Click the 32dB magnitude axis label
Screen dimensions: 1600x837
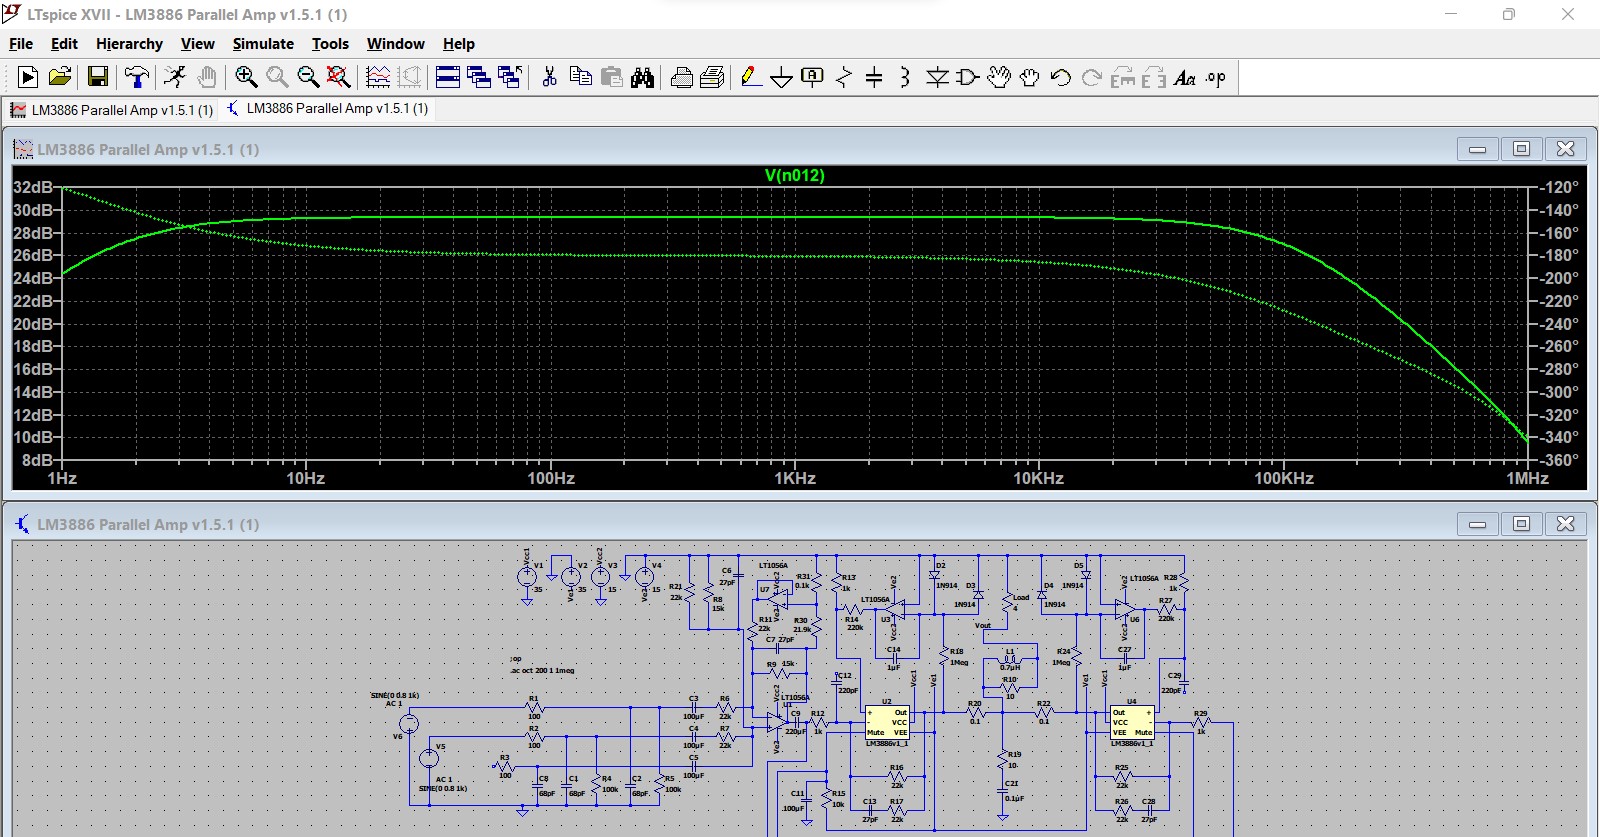(32, 187)
